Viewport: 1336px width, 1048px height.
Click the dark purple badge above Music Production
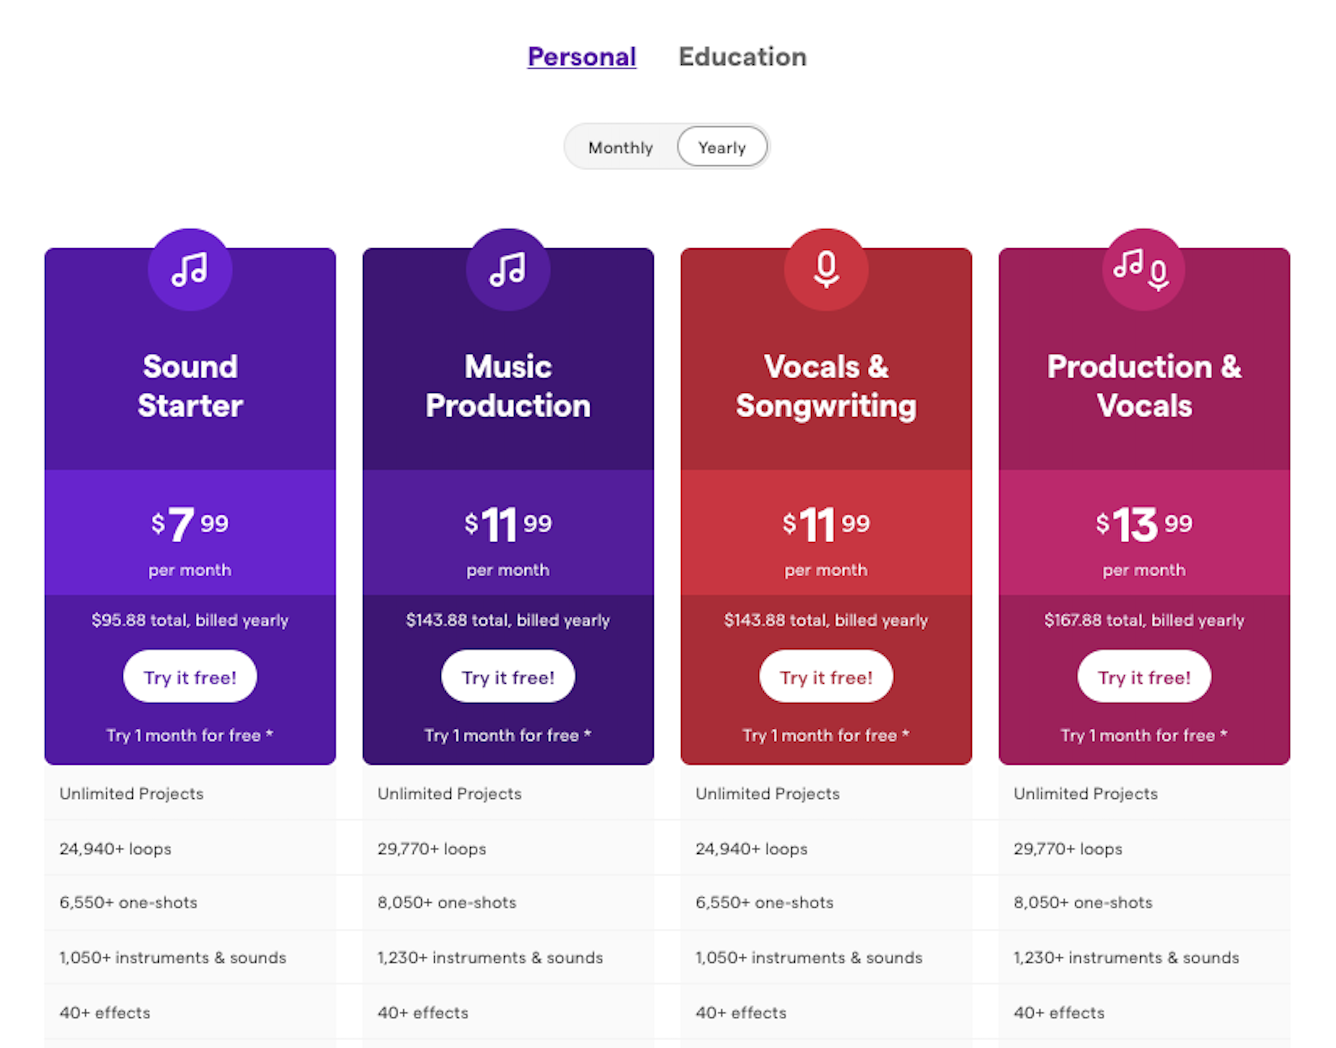point(508,268)
